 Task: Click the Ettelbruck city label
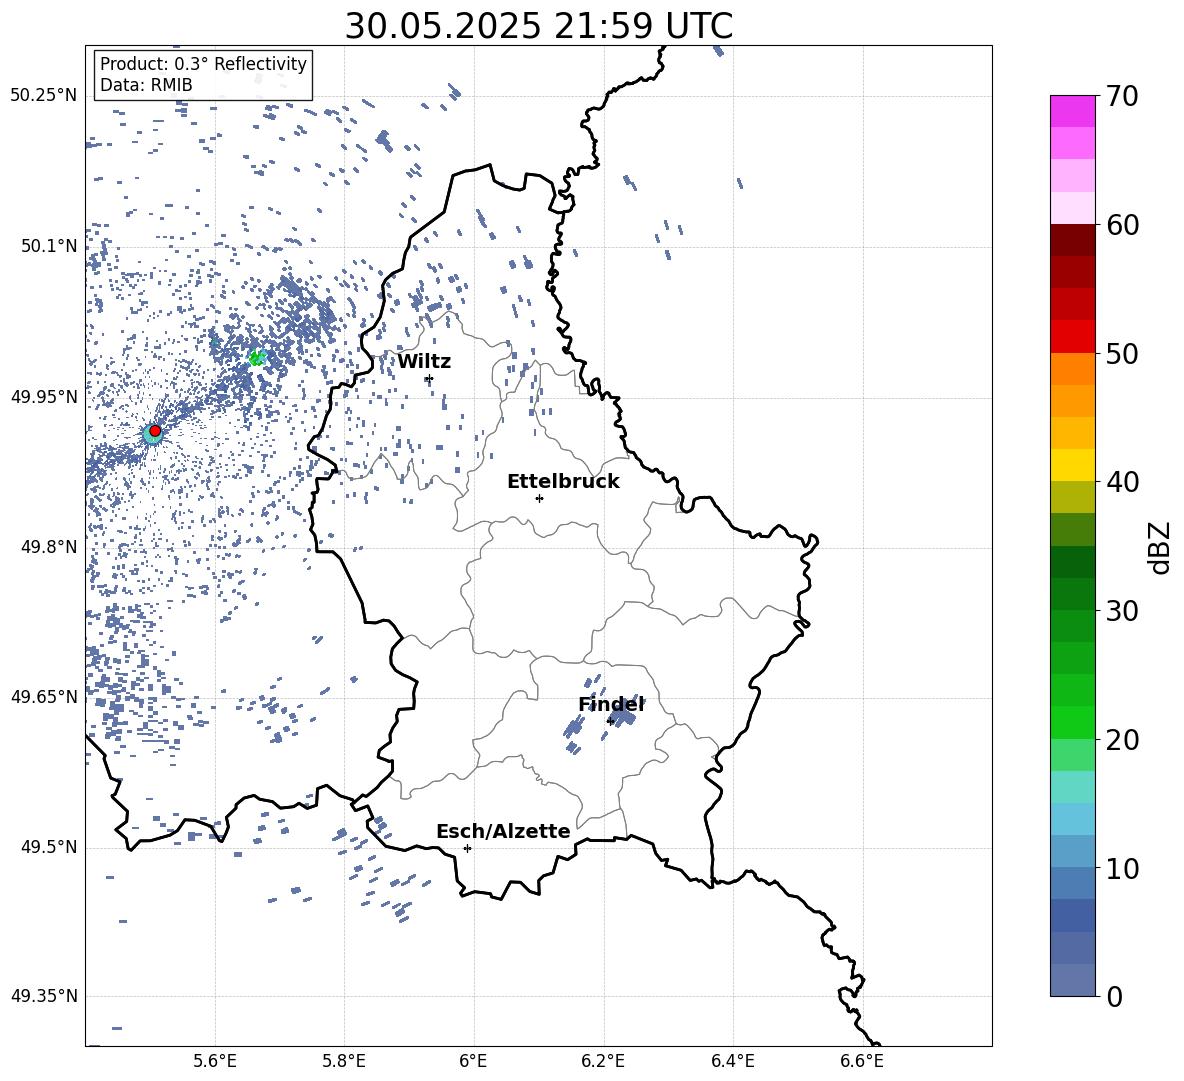(x=563, y=482)
